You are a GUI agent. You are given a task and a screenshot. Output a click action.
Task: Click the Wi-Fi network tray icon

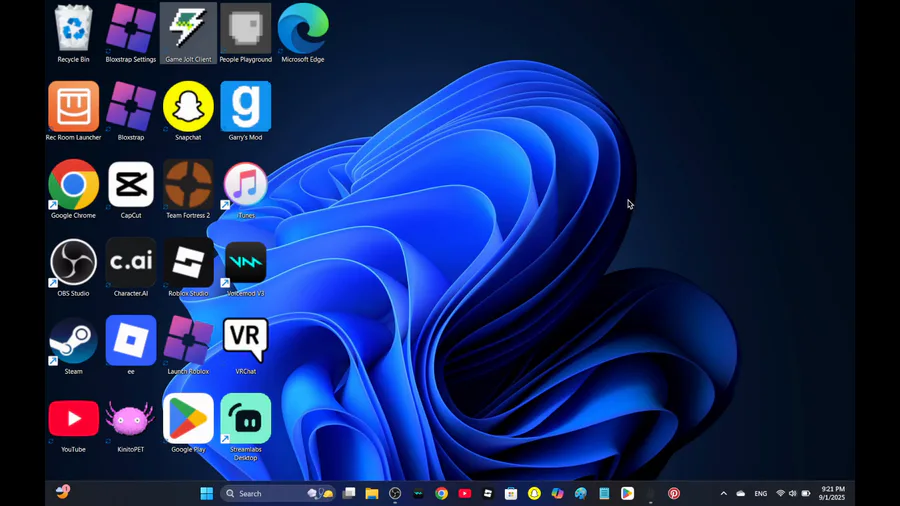tap(780, 493)
